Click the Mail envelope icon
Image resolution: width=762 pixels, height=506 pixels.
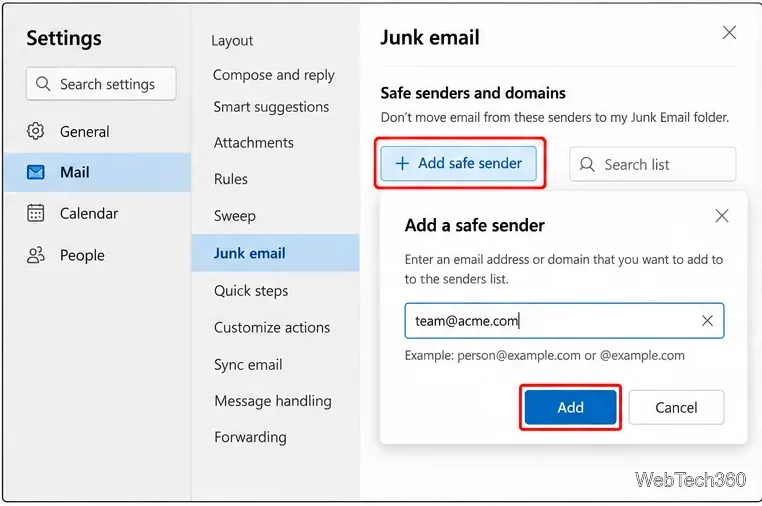(x=35, y=172)
